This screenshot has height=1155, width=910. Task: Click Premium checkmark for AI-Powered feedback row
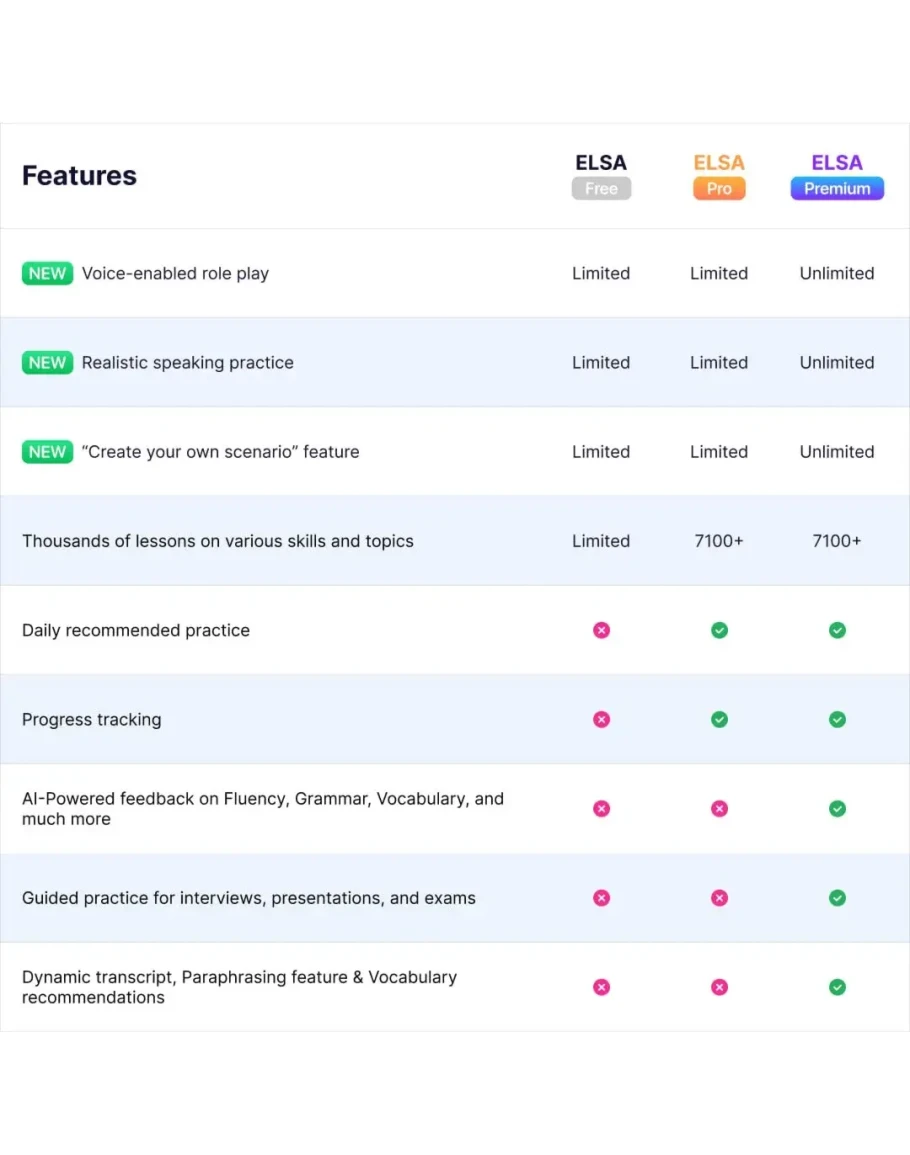click(837, 808)
